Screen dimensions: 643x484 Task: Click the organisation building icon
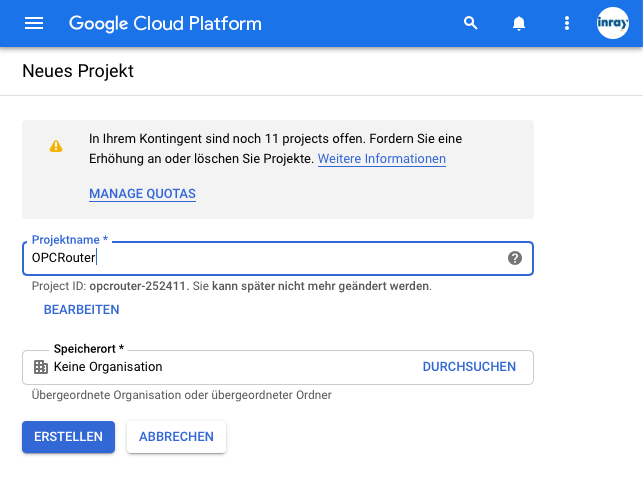41,367
